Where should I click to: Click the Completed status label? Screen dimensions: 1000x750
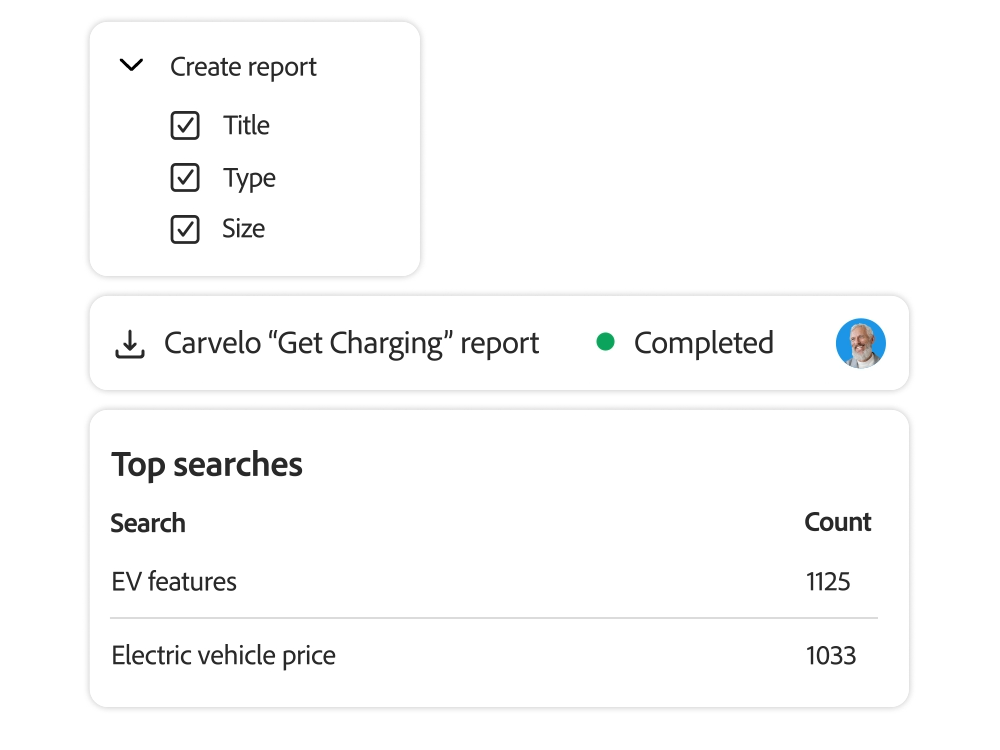click(x=703, y=343)
